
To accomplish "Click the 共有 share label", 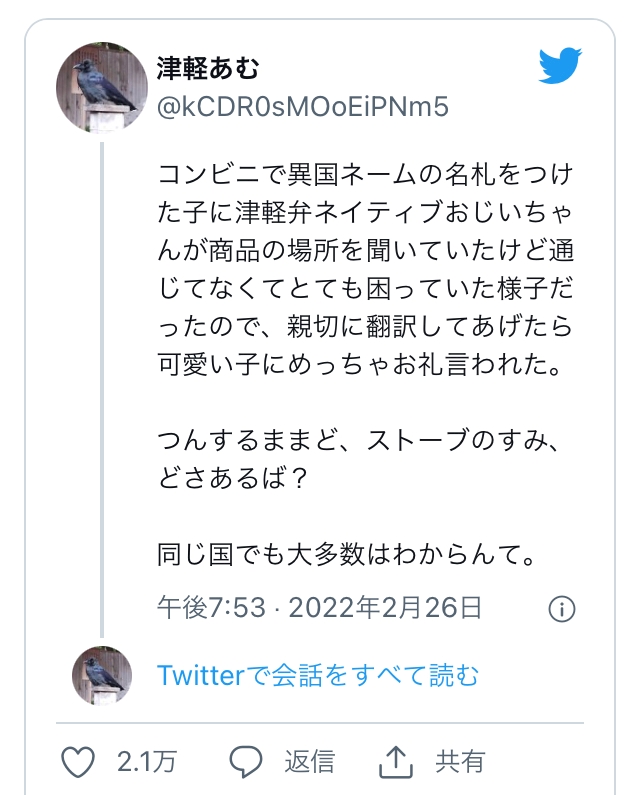I will [x=460, y=762].
